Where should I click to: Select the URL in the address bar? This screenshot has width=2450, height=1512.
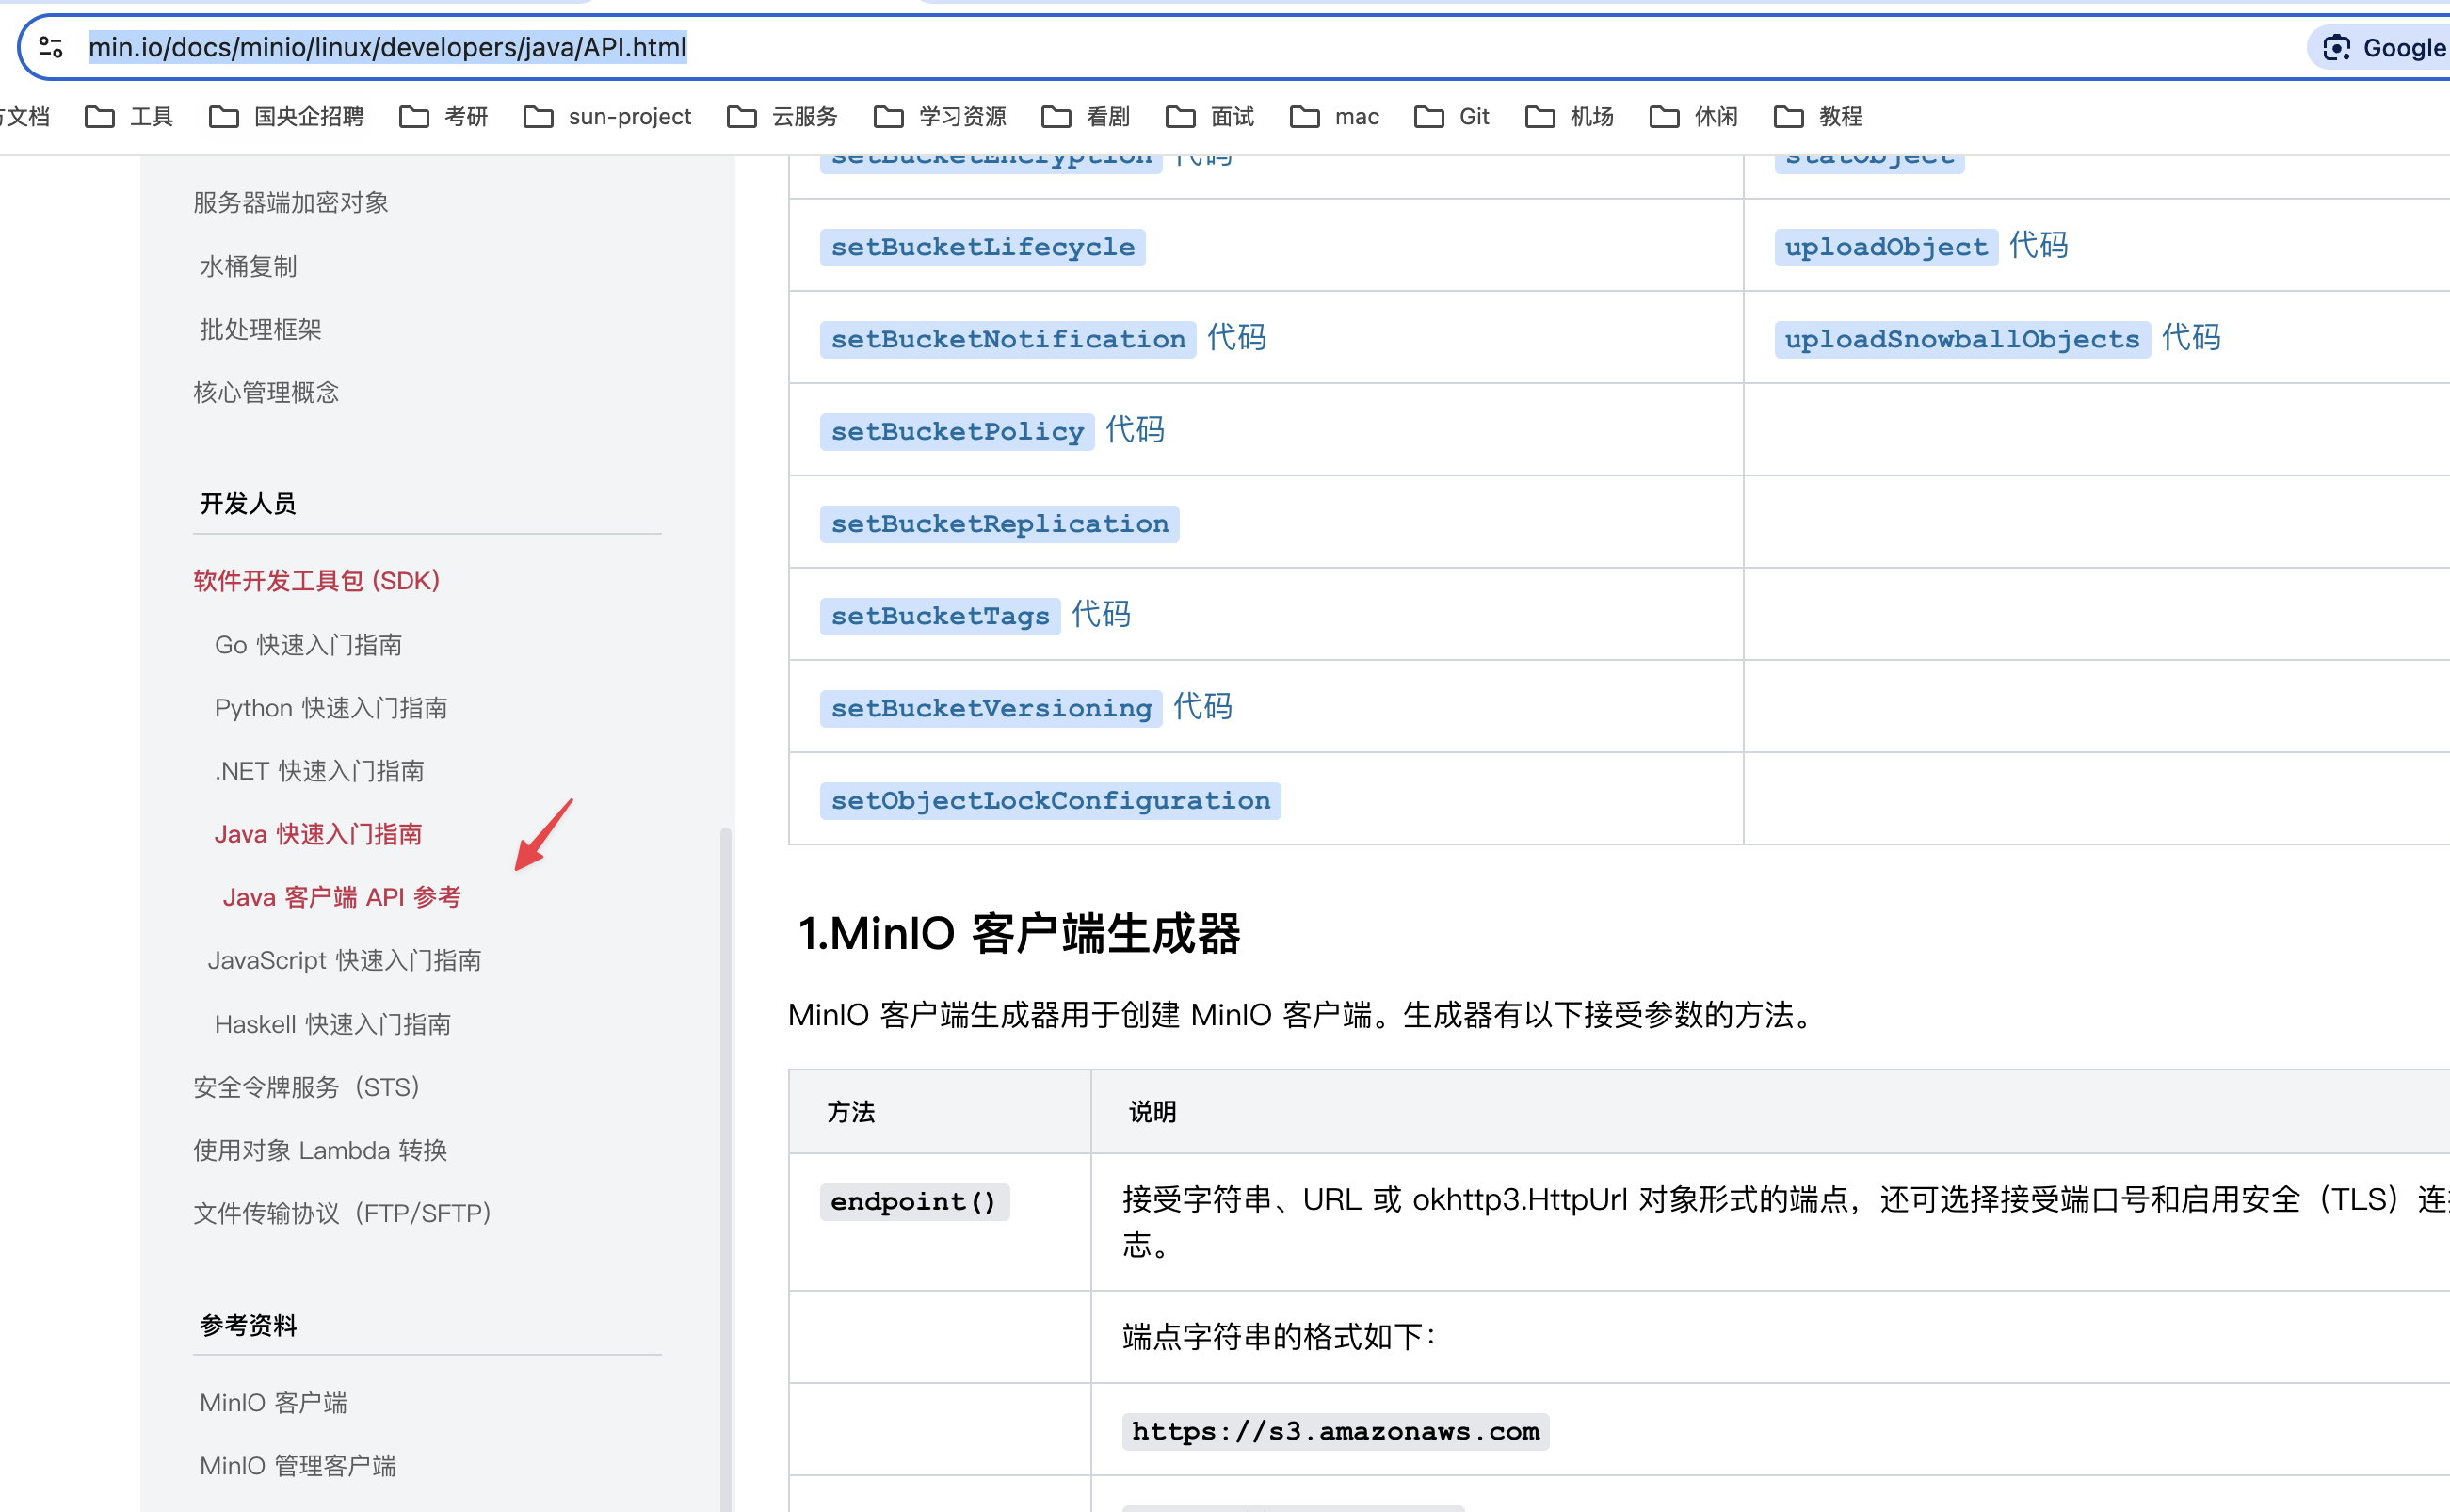click(387, 47)
